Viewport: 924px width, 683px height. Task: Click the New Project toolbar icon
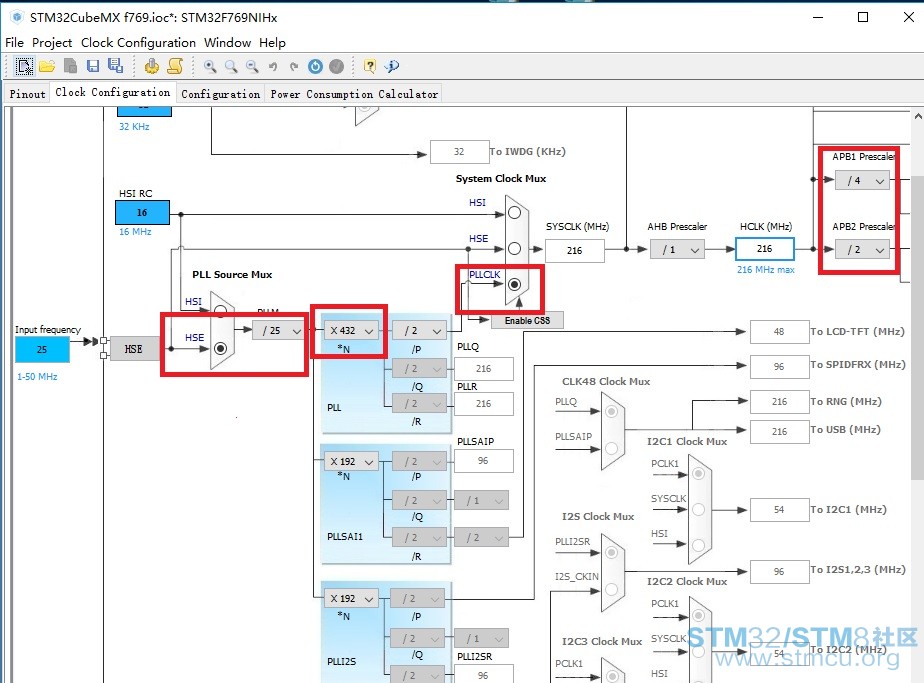(x=24, y=66)
